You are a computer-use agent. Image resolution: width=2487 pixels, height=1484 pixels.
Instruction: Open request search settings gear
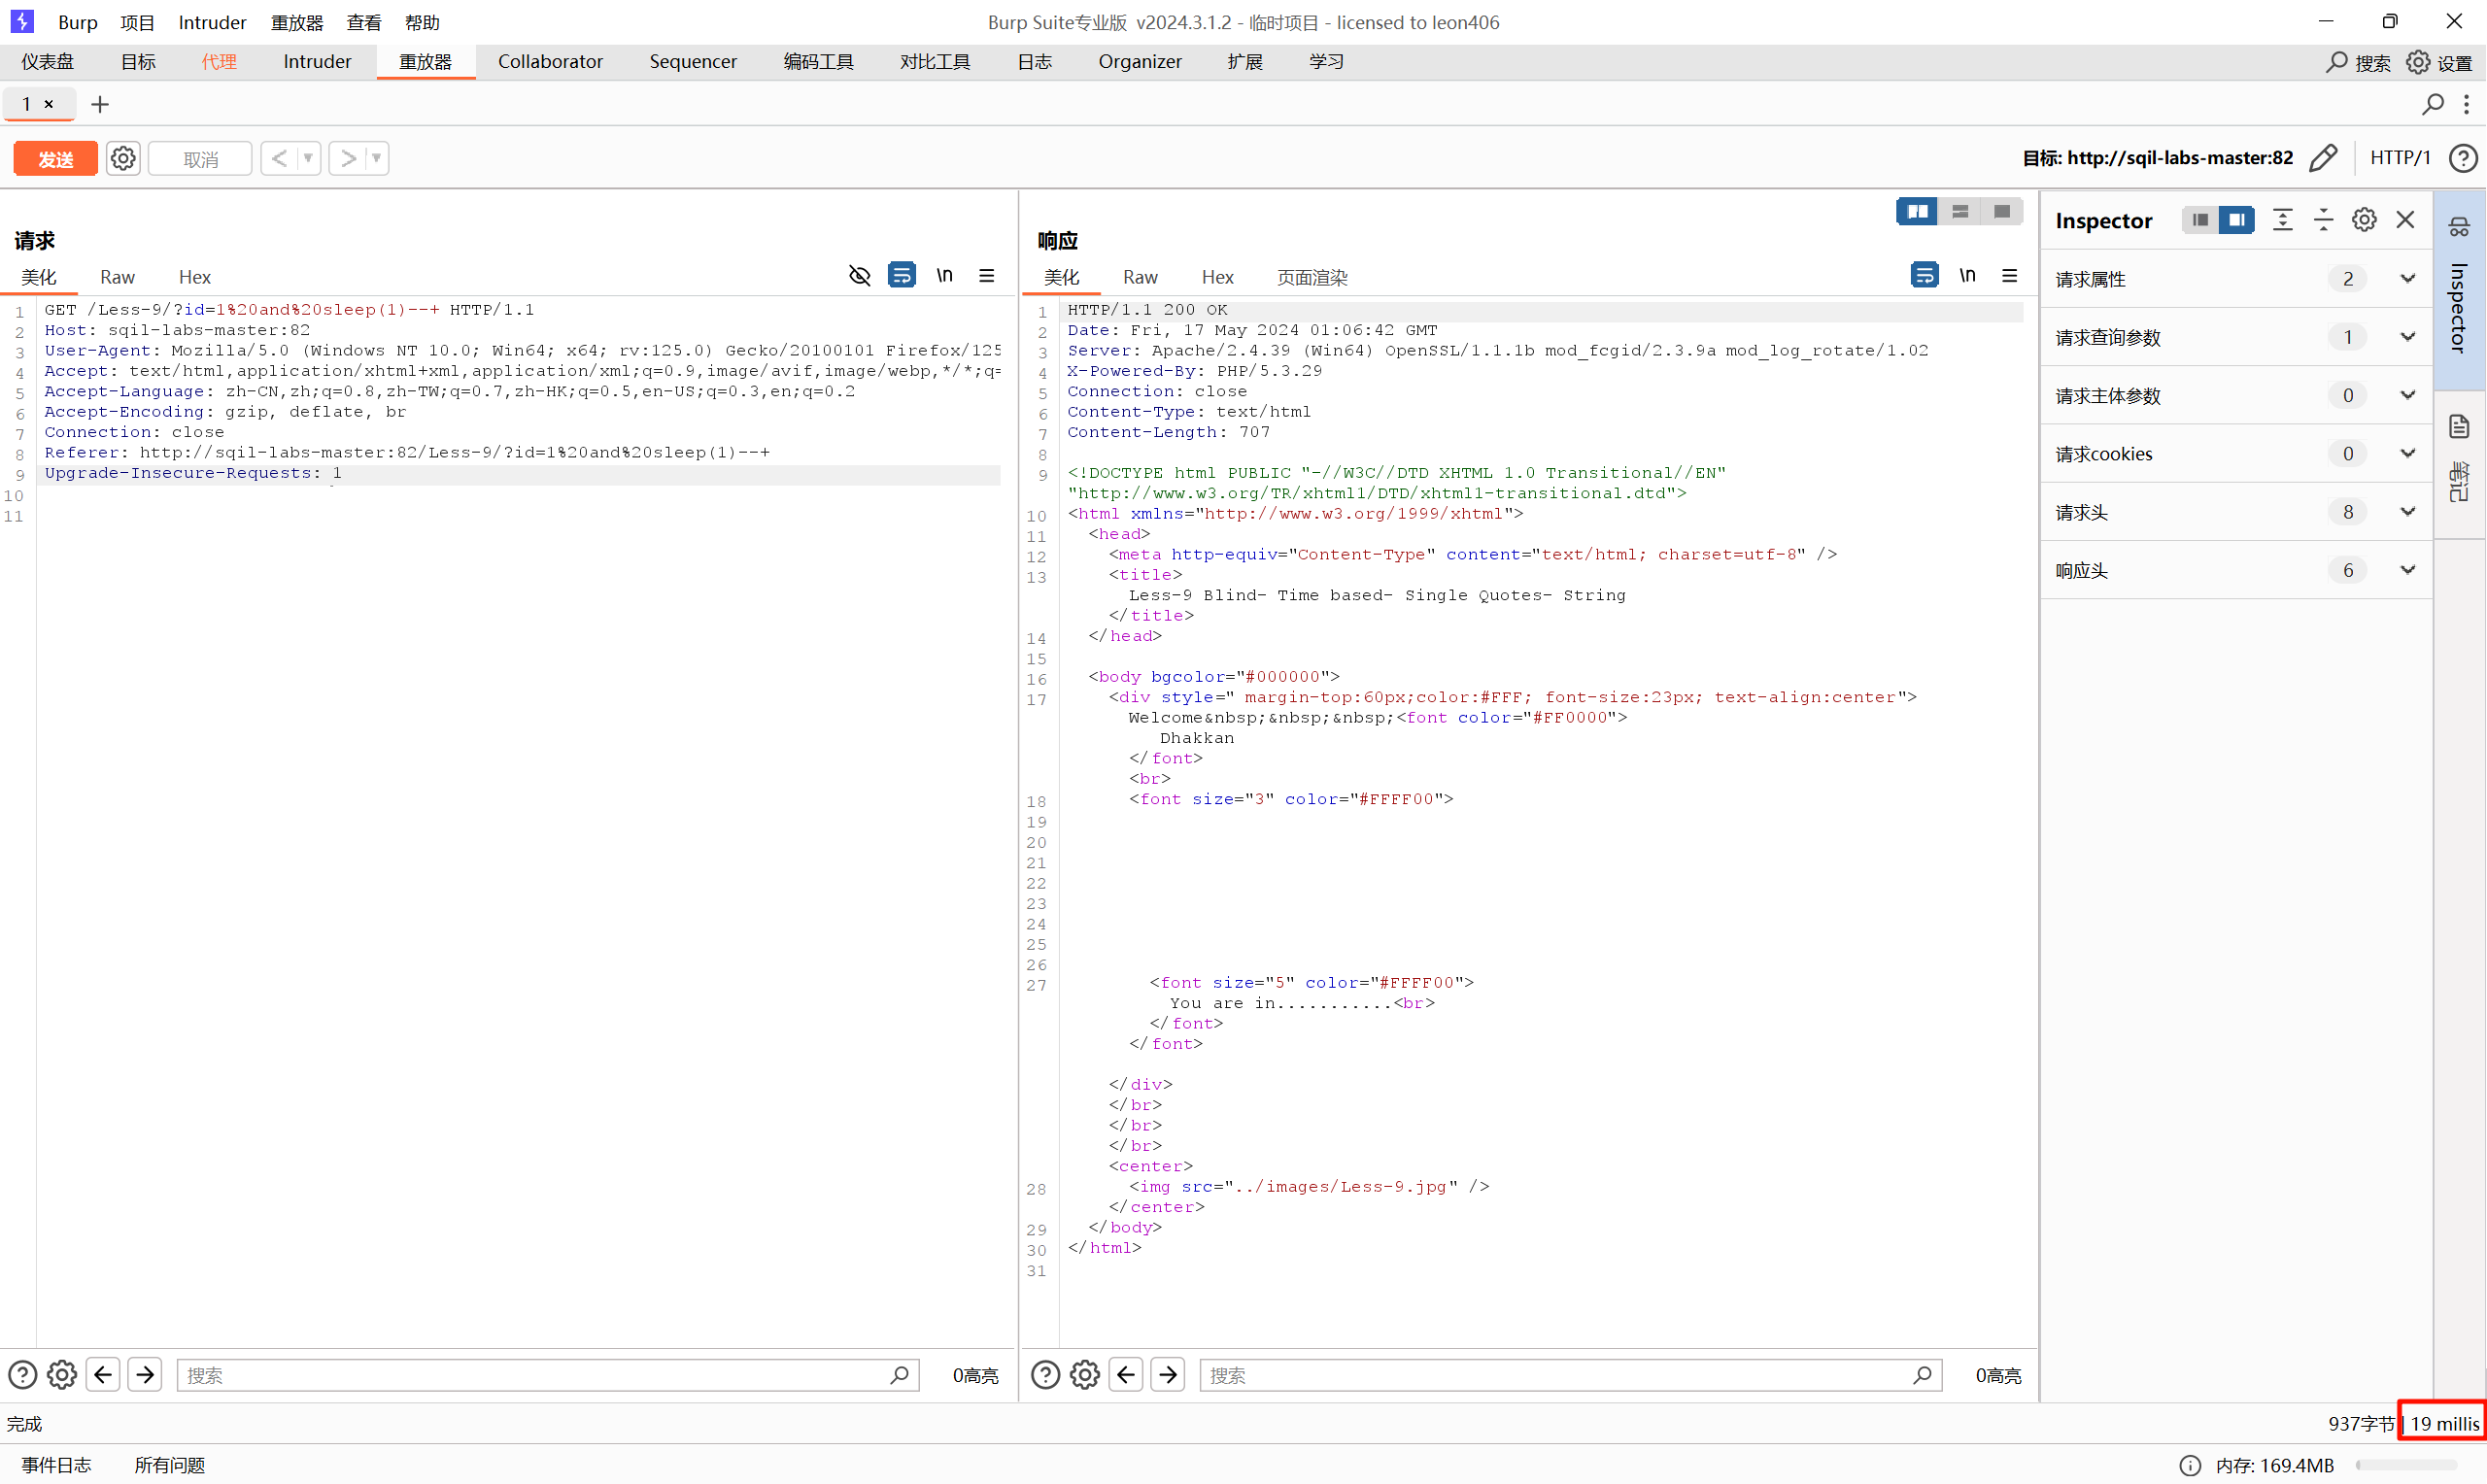coord(62,1375)
